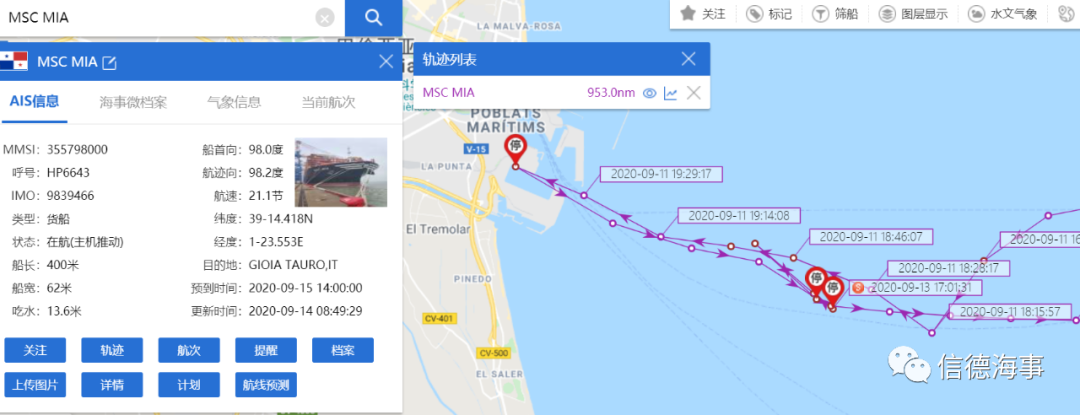Image resolution: width=1080 pixels, height=415 pixels.
Task: Expand the 筛船 filter options
Action: [836, 14]
